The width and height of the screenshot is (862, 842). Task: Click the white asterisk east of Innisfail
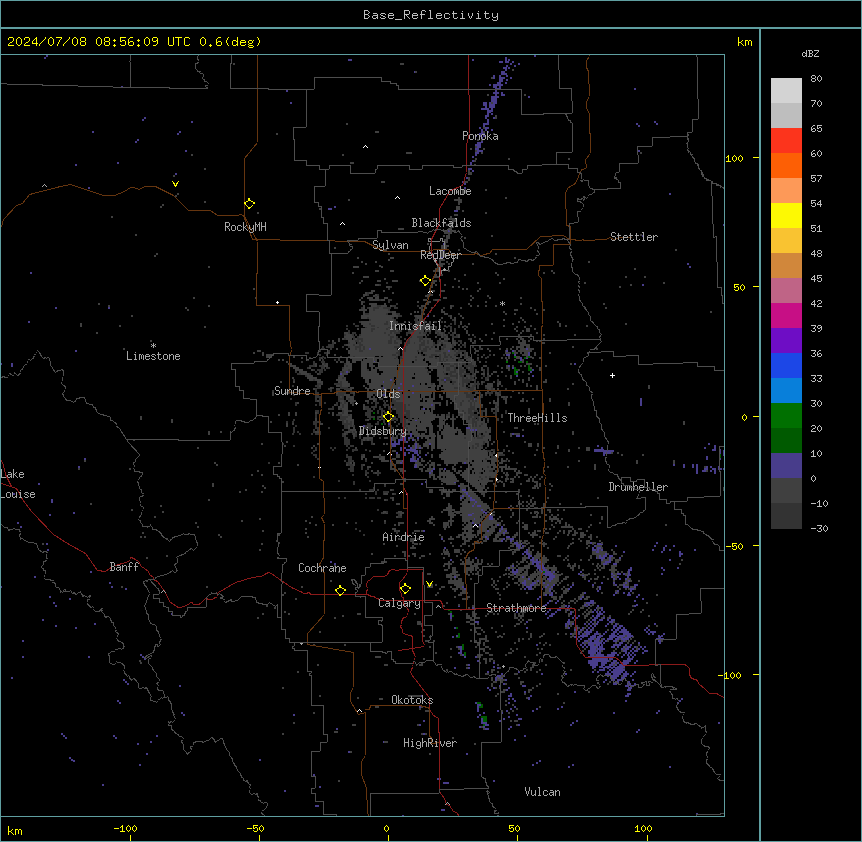tap(502, 303)
